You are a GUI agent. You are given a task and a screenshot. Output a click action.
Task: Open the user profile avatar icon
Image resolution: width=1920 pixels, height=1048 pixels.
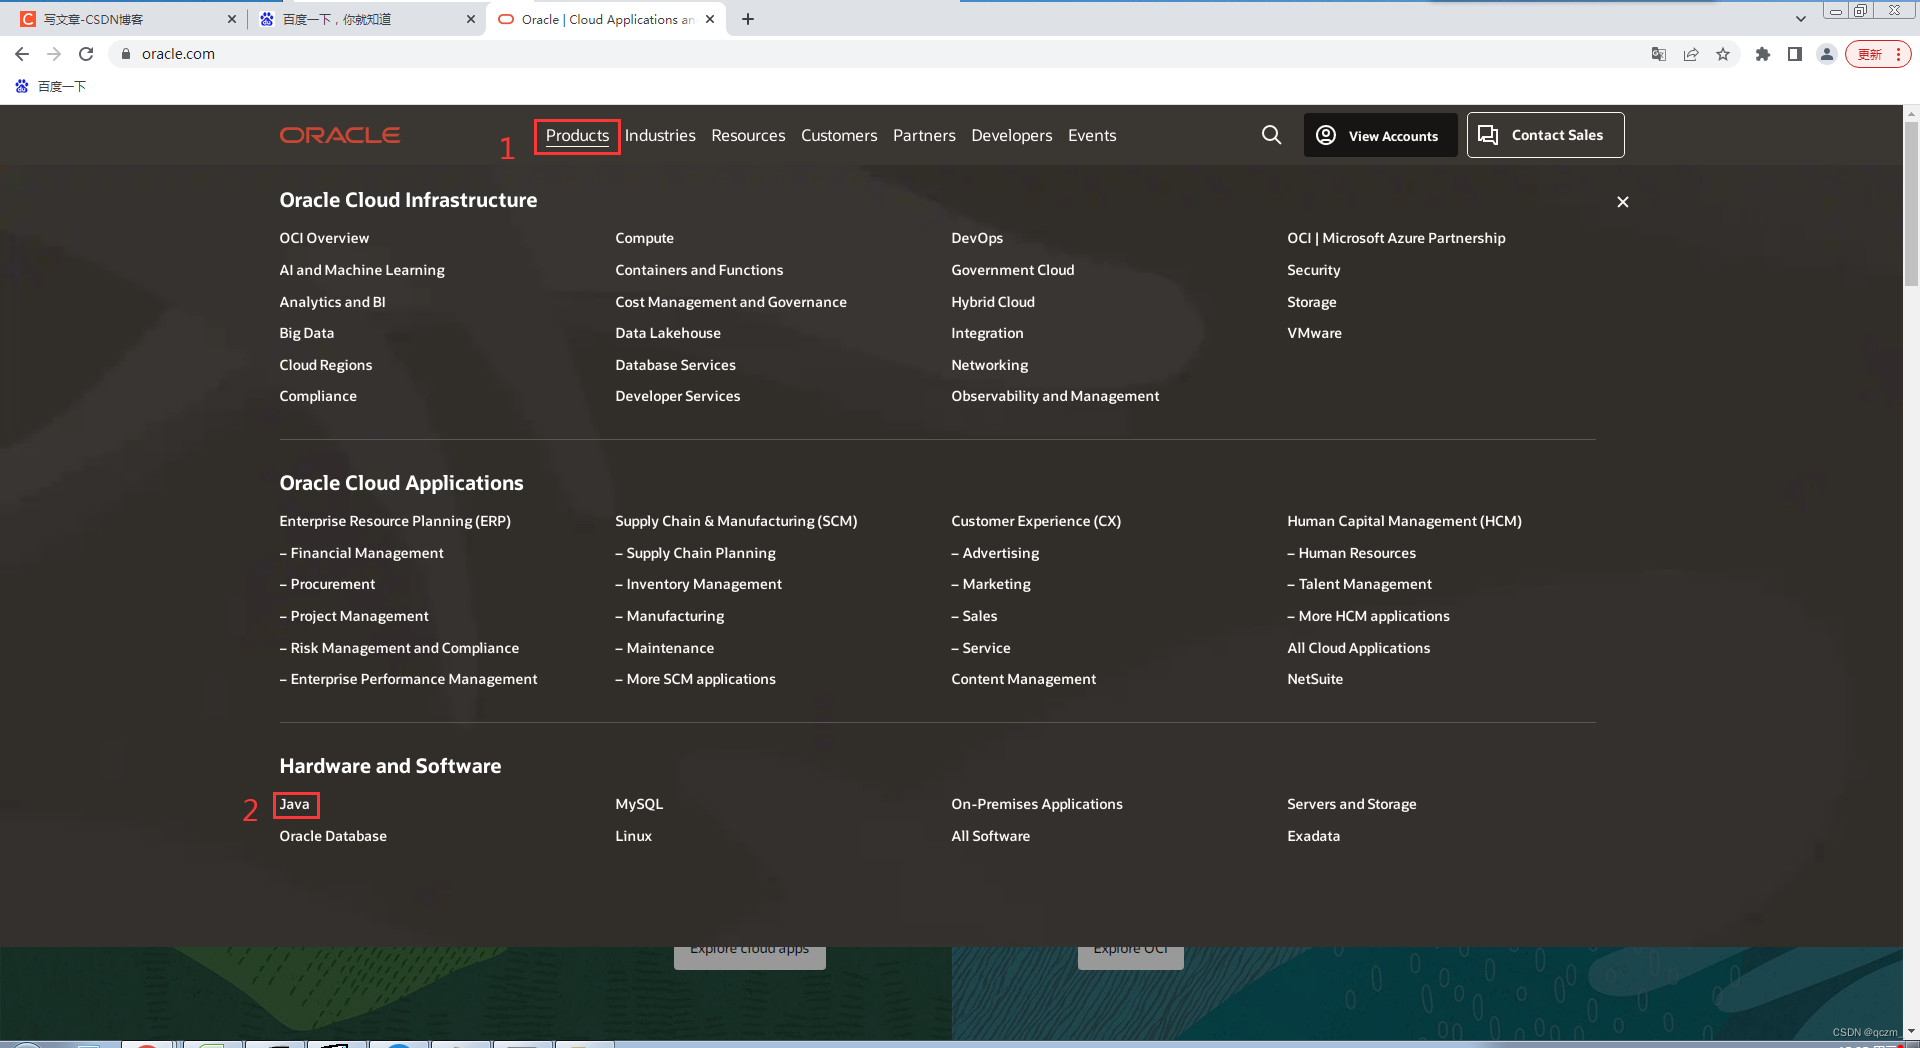(x=1827, y=54)
